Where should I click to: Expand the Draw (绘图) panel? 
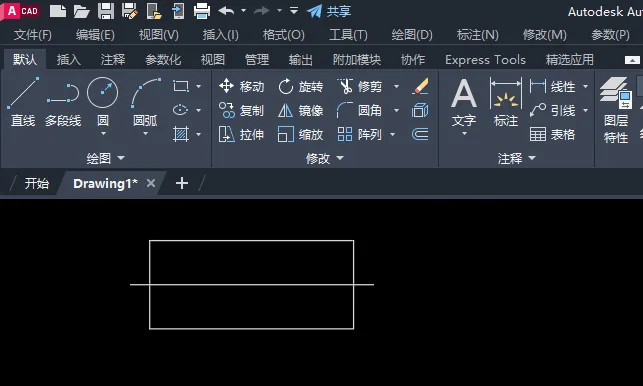point(105,158)
